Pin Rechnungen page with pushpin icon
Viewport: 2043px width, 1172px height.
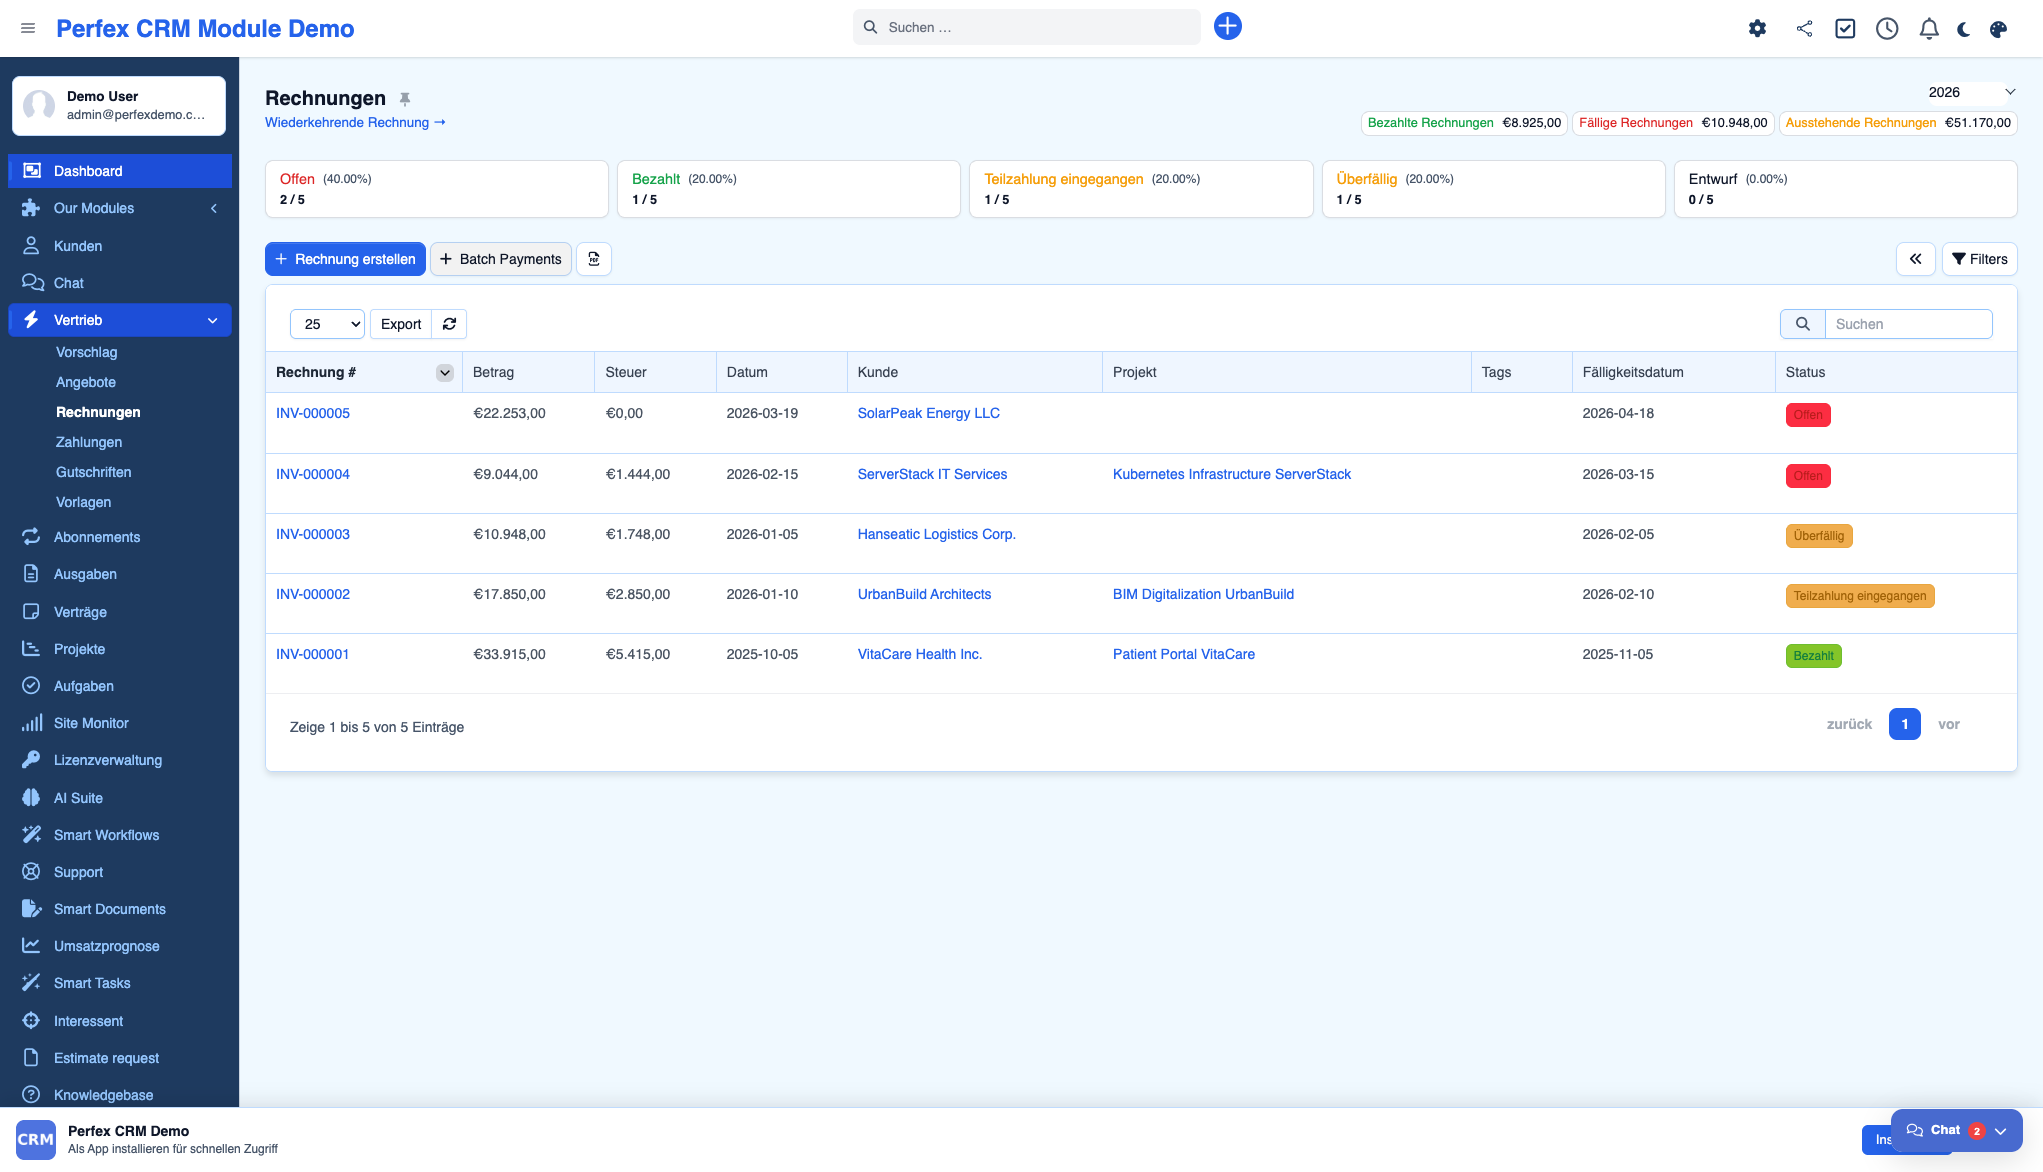point(405,99)
